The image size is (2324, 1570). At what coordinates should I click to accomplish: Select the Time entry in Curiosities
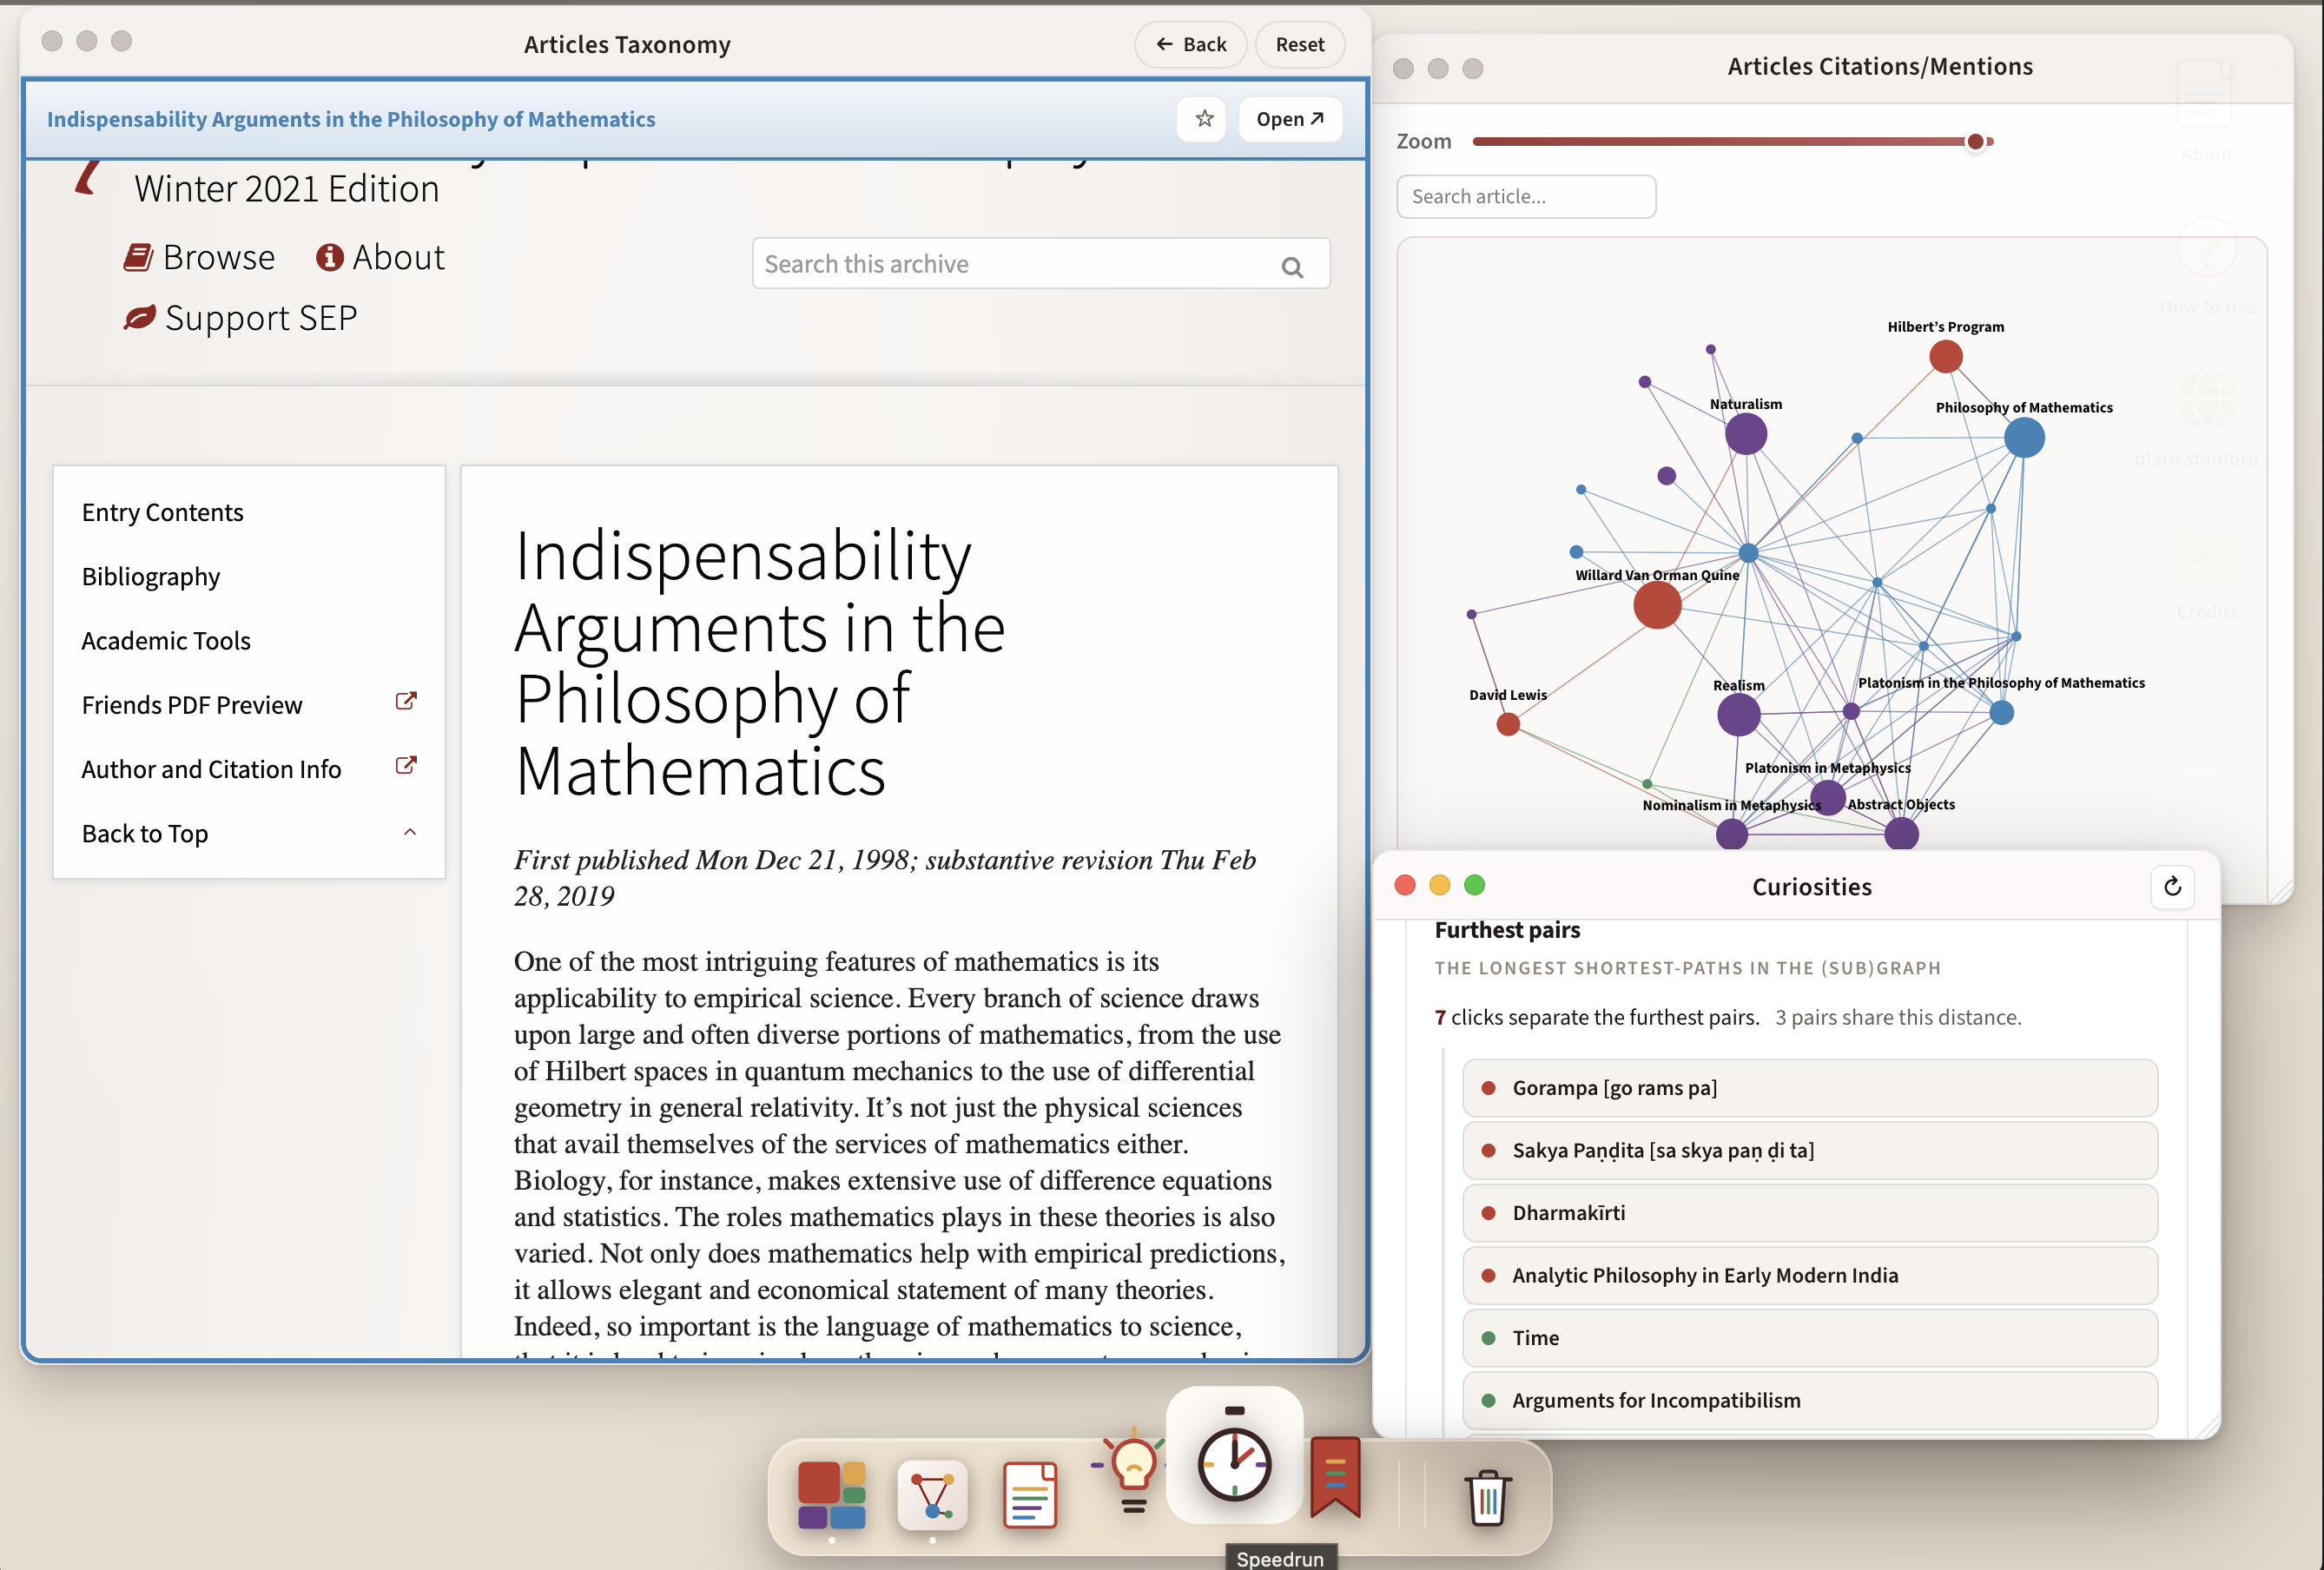[x=1809, y=1338]
